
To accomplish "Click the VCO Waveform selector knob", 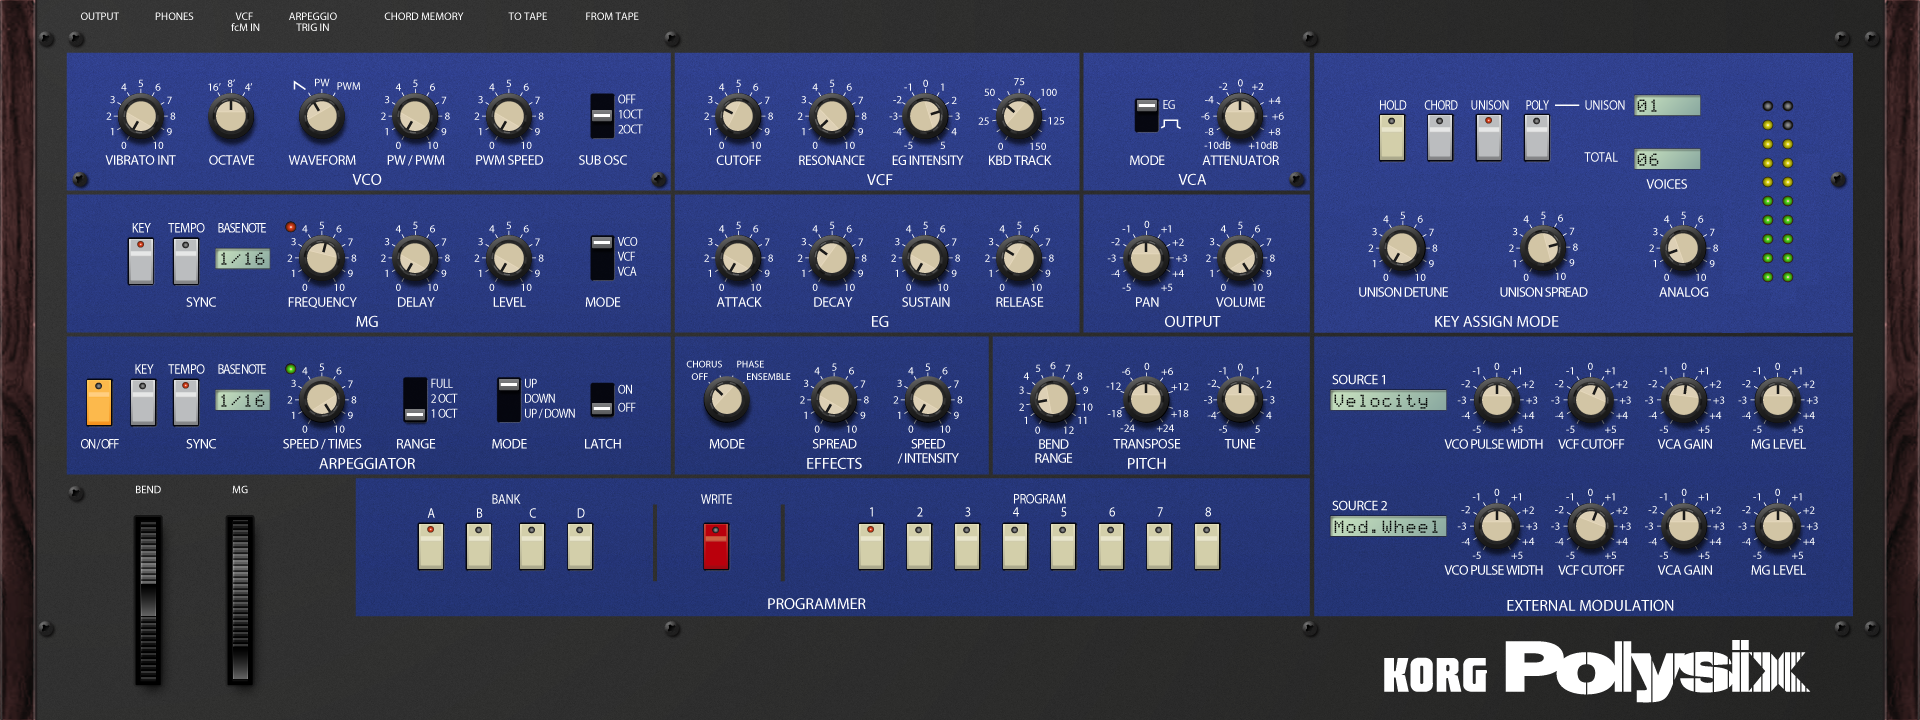I will click(x=321, y=117).
